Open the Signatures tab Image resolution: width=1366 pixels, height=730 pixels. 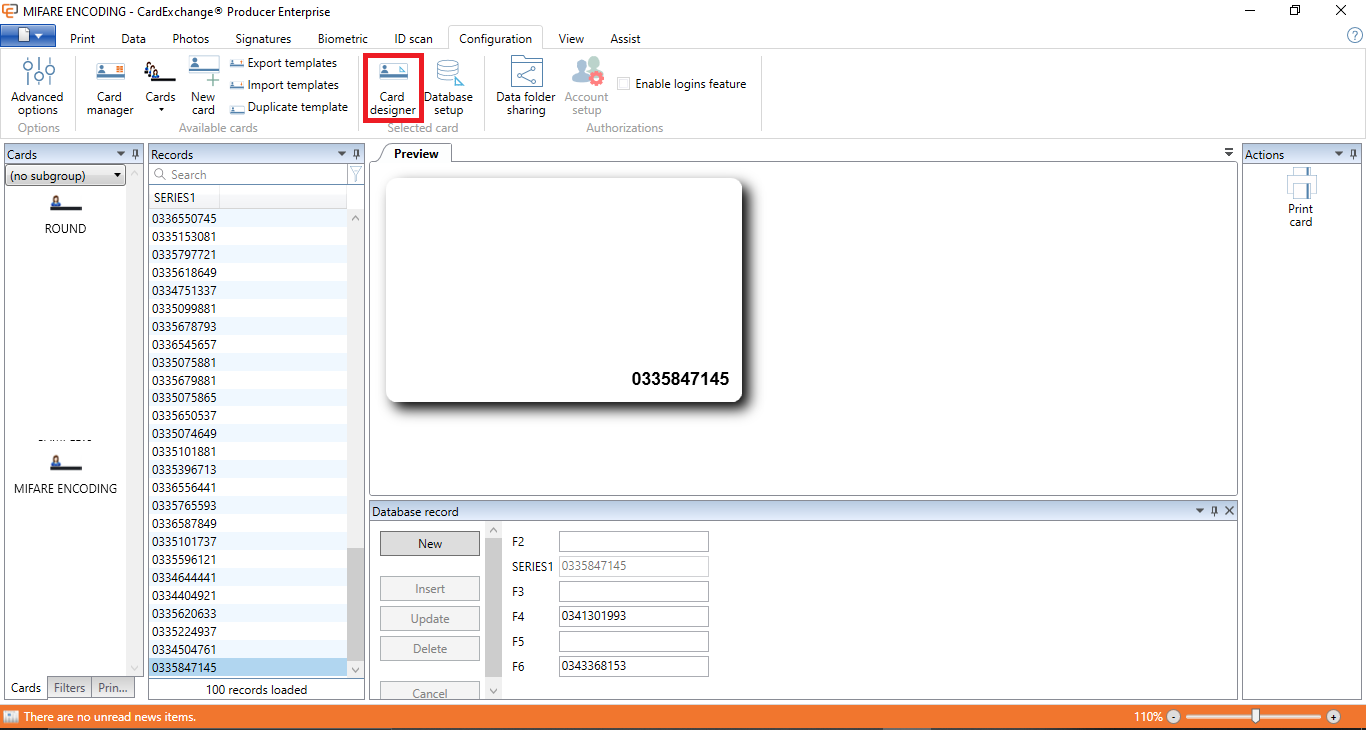pyautogui.click(x=263, y=39)
